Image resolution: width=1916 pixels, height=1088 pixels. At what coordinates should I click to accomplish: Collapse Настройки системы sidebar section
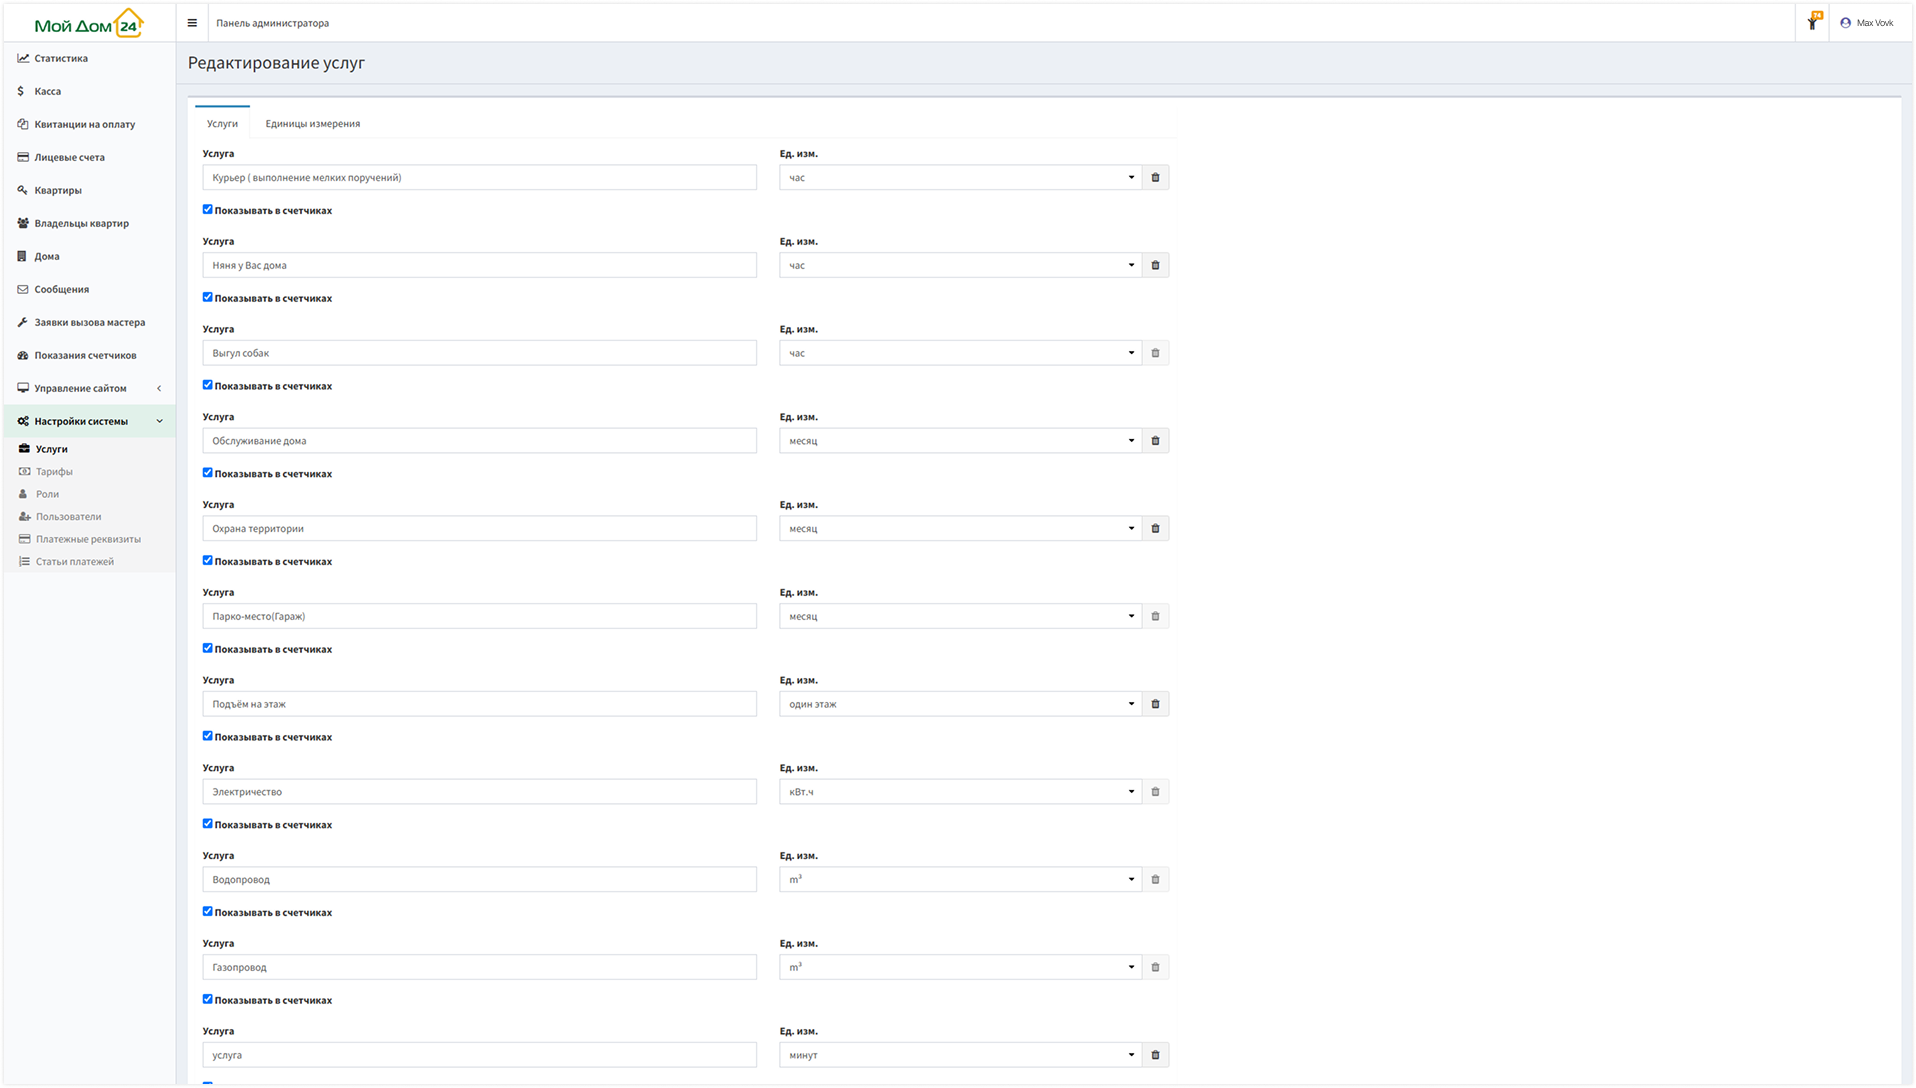click(x=88, y=421)
